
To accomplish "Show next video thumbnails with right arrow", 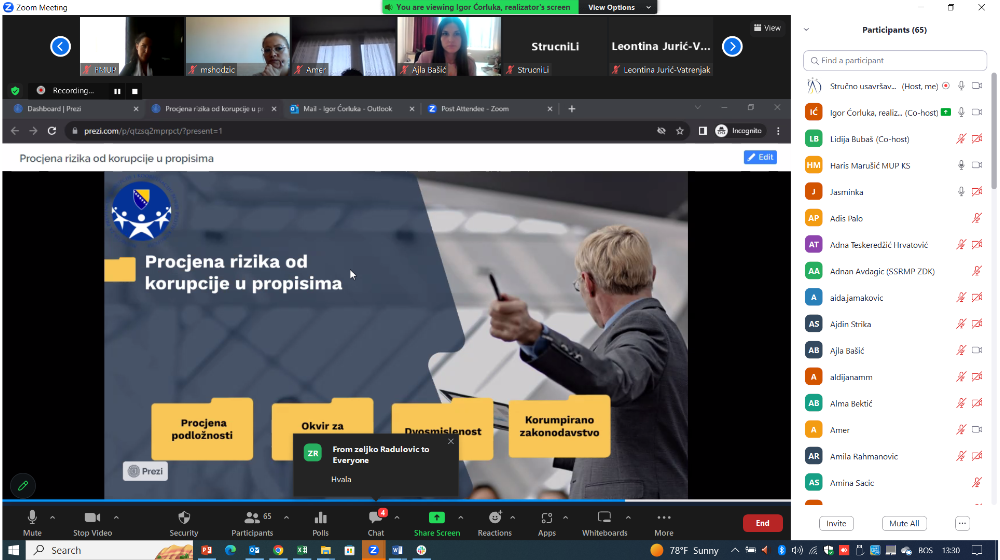I will (x=732, y=47).
